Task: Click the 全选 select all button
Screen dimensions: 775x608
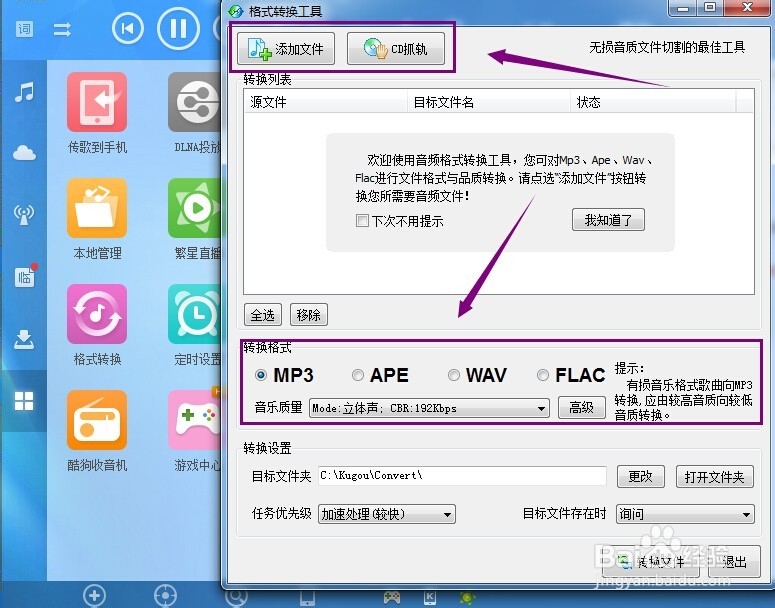Action: pos(263,315)
